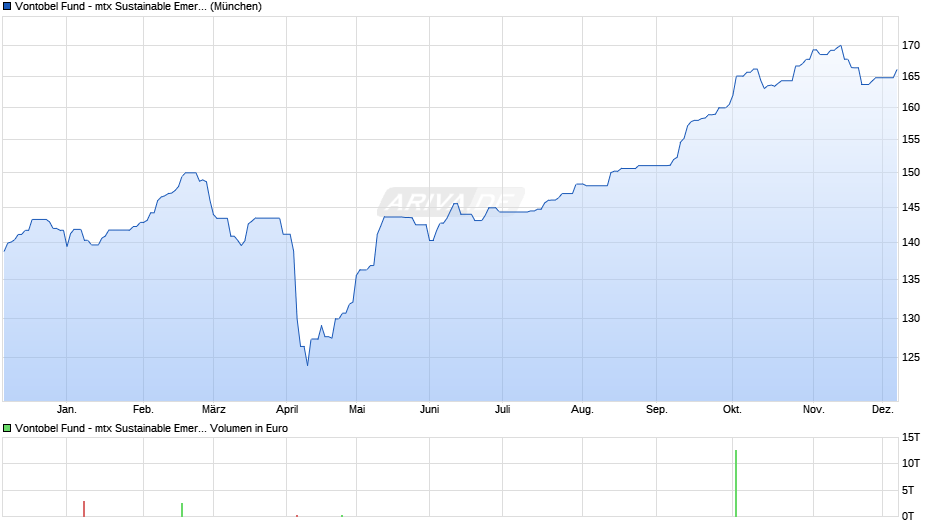The width and height of the screenshot is (940, 526).
Task: Click the 10T volume axis label
Action: [911, 463]
